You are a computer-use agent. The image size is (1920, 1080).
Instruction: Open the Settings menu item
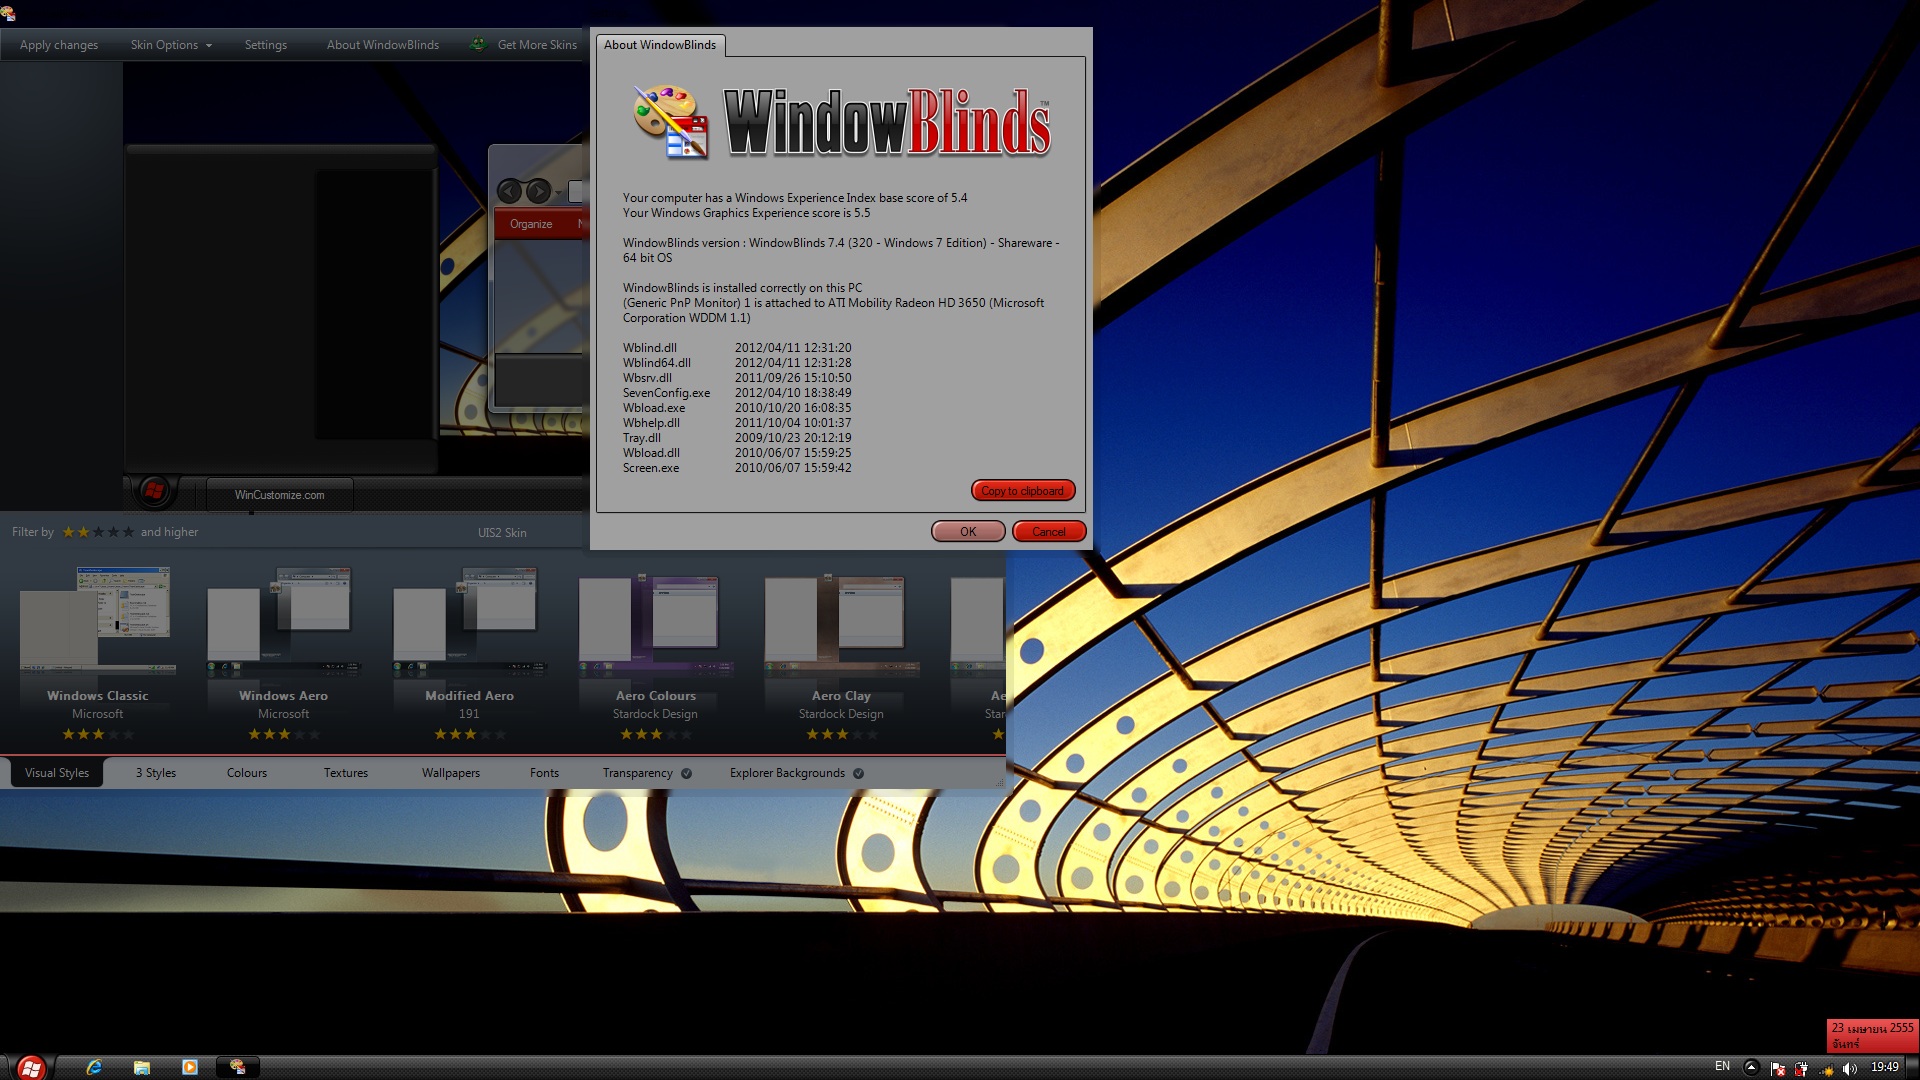(265, 45)
